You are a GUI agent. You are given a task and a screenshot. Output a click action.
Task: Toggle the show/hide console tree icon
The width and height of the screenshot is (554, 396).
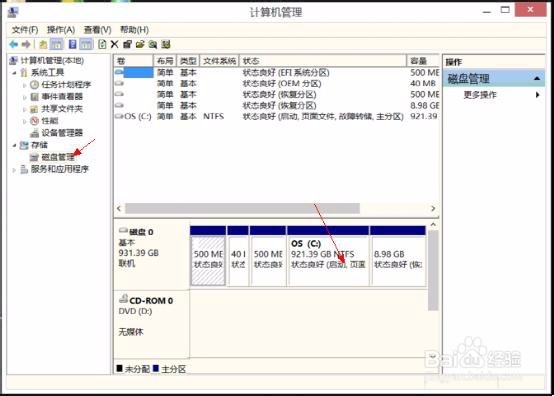coord(57,45)
